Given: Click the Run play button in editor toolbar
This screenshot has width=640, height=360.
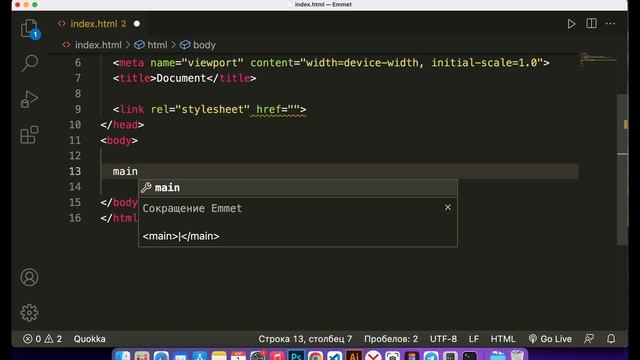Looking at the screenshot, I should point(571,24).
